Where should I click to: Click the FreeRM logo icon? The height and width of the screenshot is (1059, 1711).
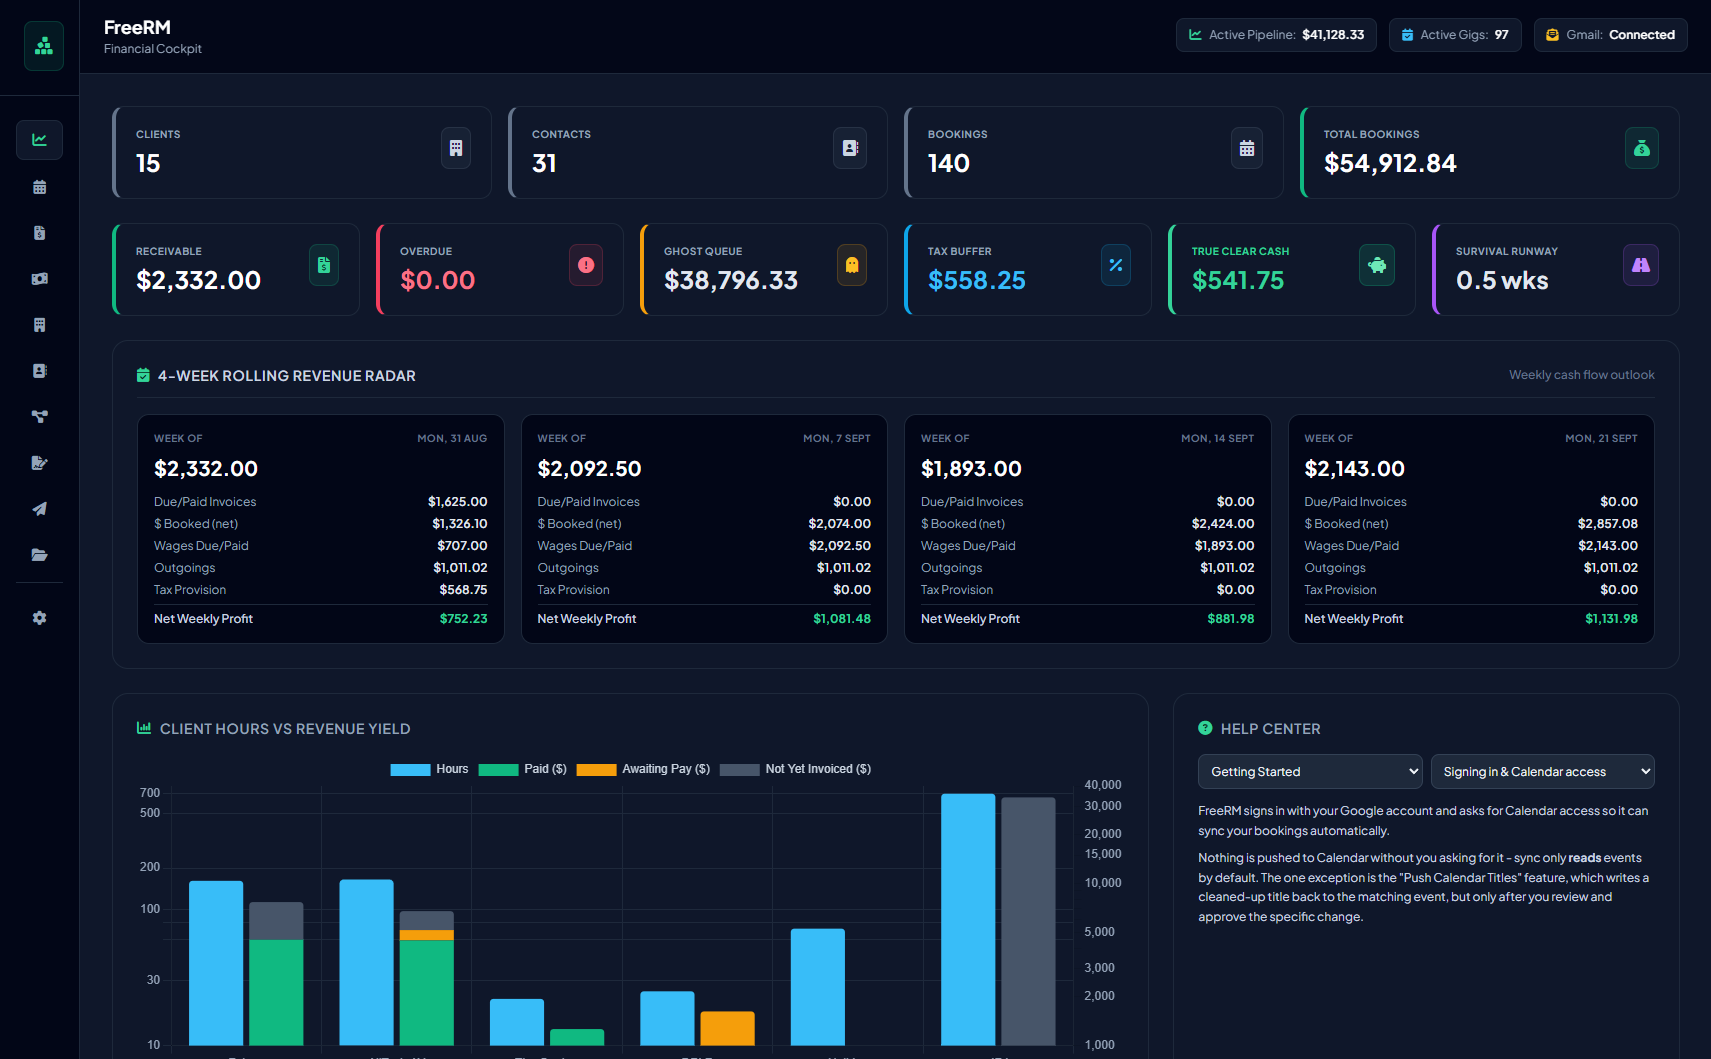pos(43,46)
